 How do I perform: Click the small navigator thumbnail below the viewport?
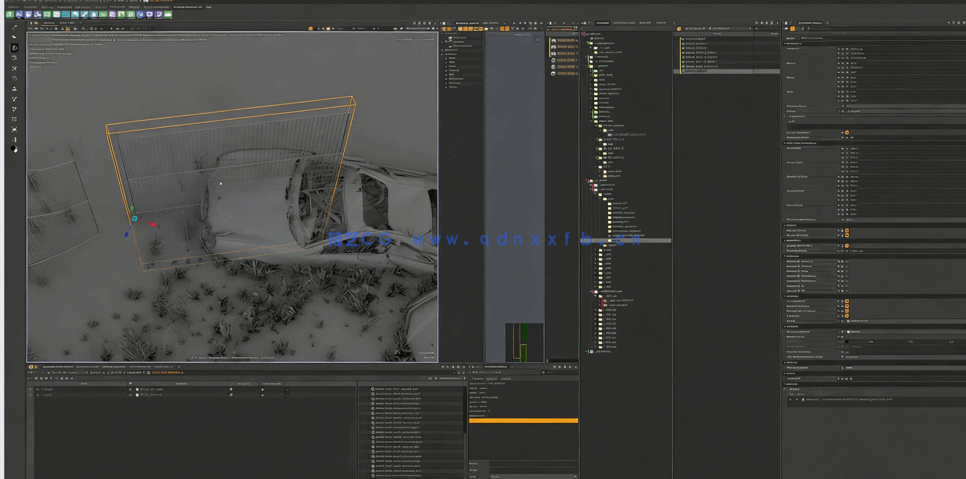[523, 342]
